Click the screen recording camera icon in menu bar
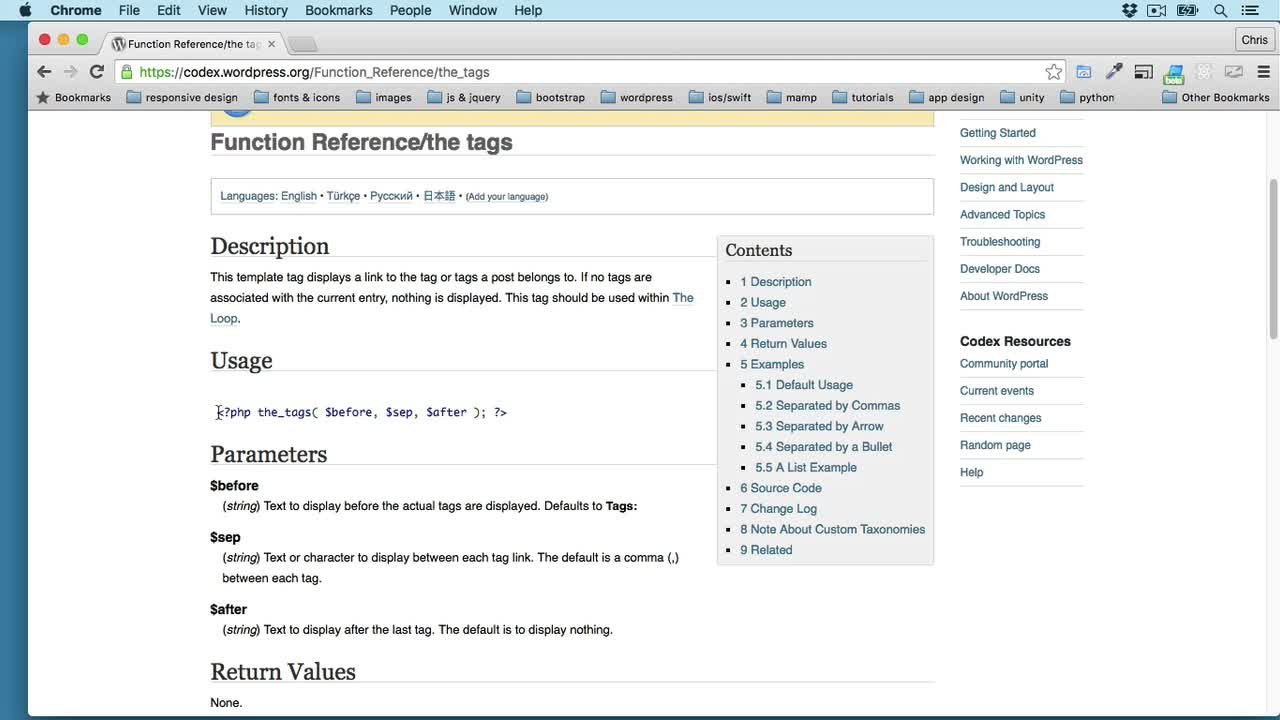 tap(1157, 10)
